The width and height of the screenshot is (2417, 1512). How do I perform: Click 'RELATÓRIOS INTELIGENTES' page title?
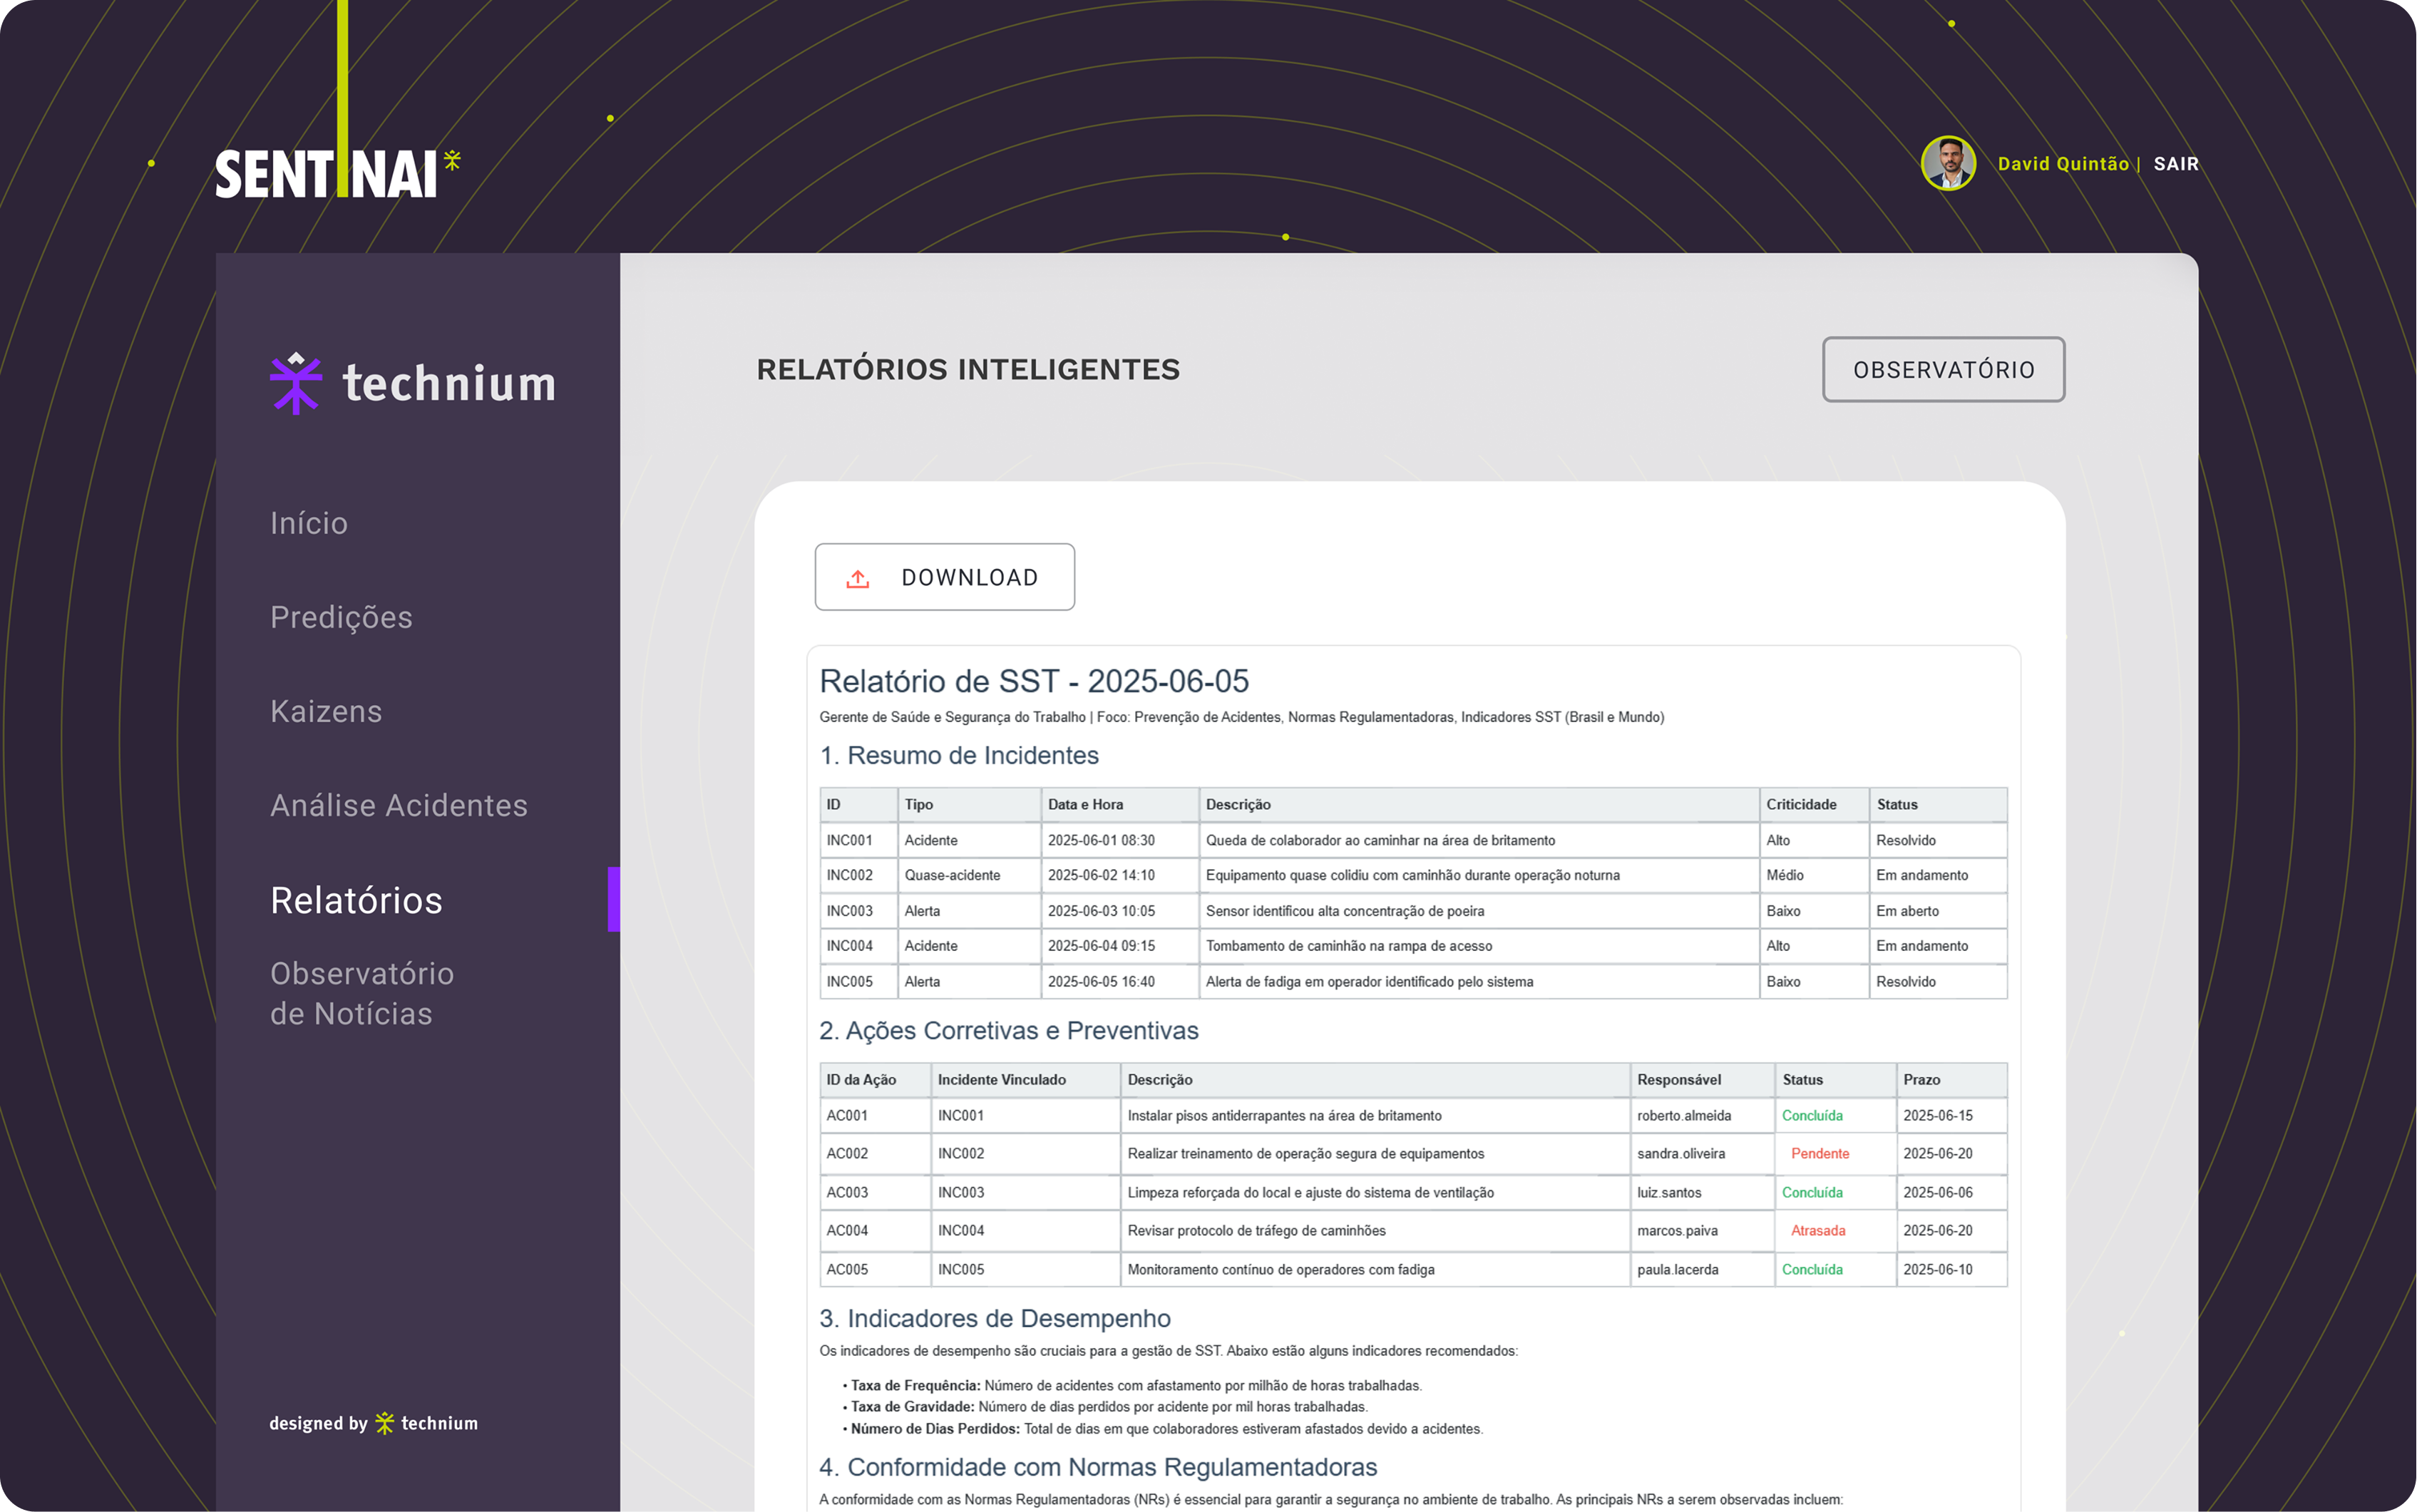click(x=968, y=369)
